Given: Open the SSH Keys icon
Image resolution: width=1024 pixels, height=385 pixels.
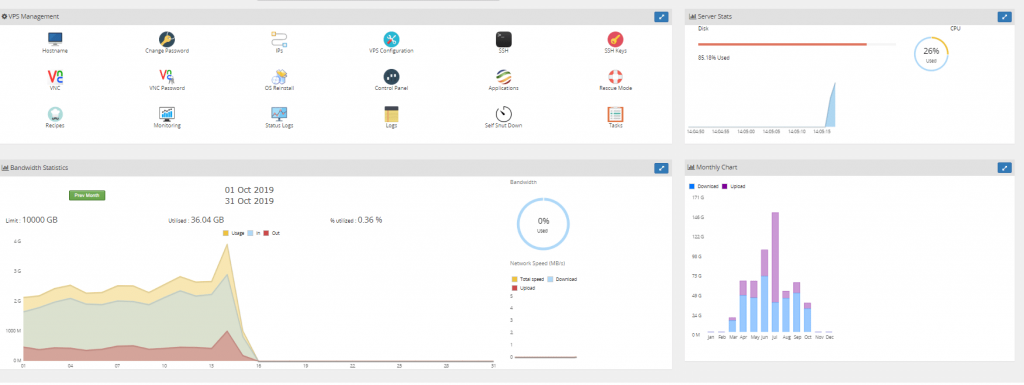Looking at the screenshot, I should pos(615,39).
